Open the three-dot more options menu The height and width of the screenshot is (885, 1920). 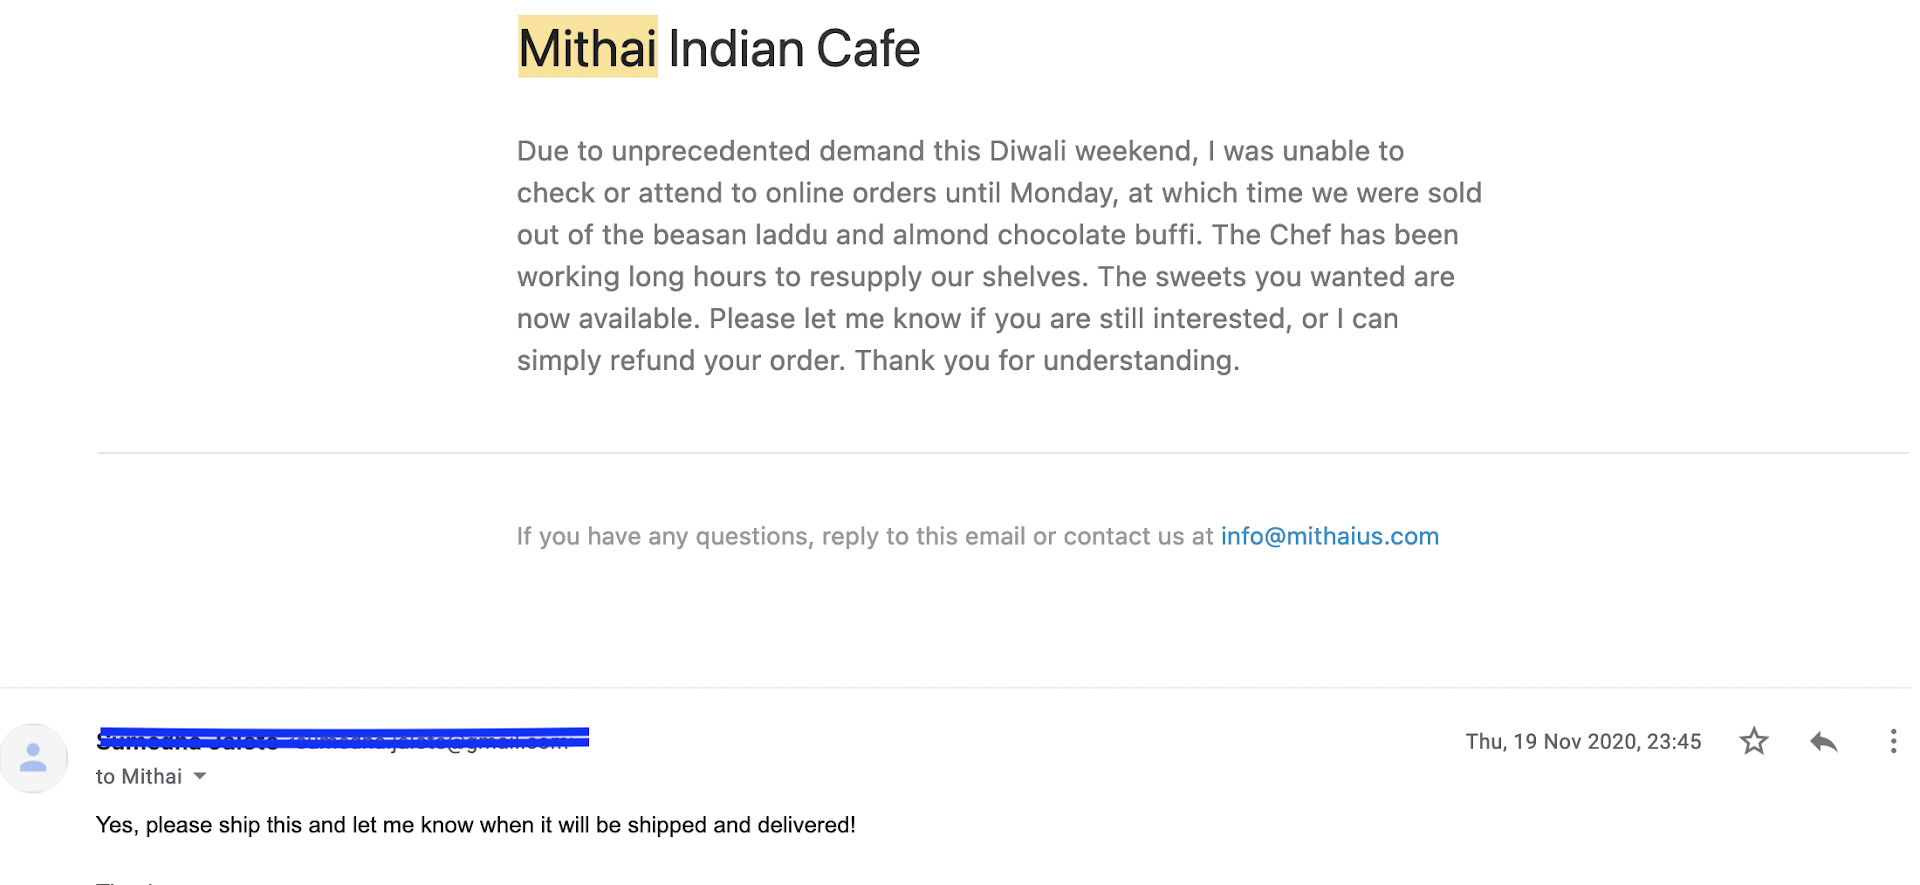pos(1892,741)
